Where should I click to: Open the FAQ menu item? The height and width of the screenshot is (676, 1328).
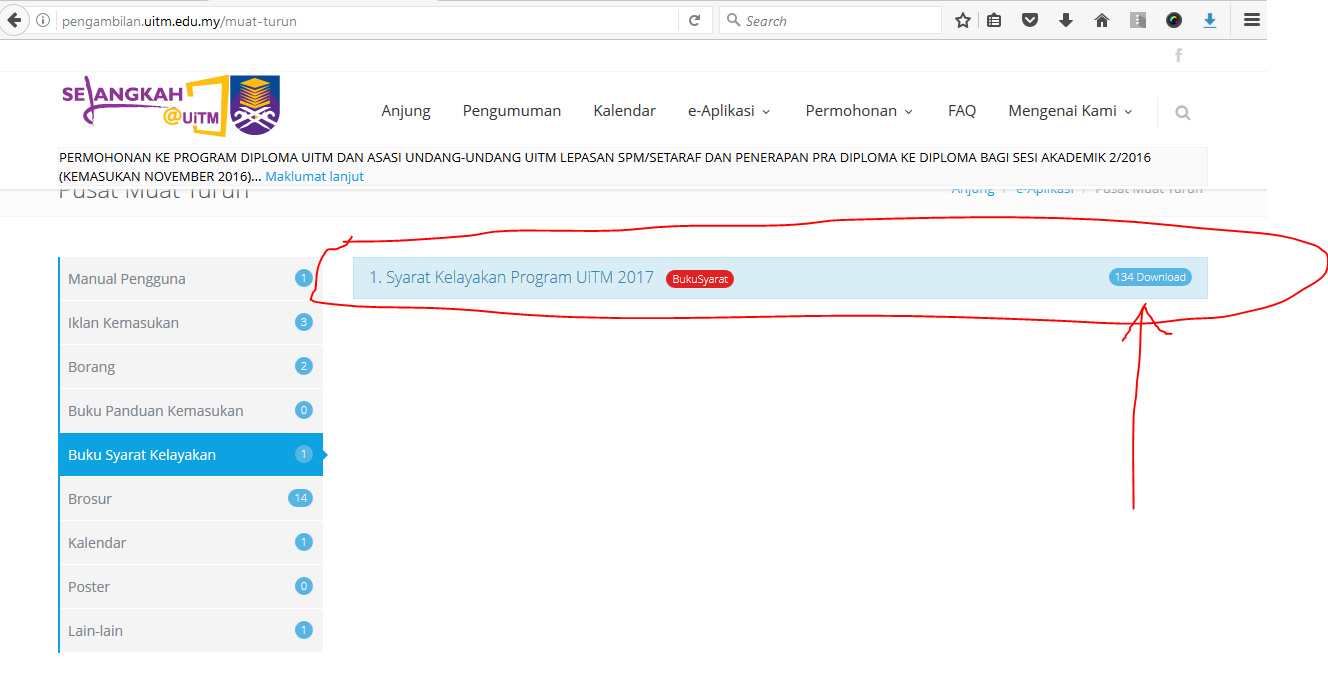tap(962, 111)
